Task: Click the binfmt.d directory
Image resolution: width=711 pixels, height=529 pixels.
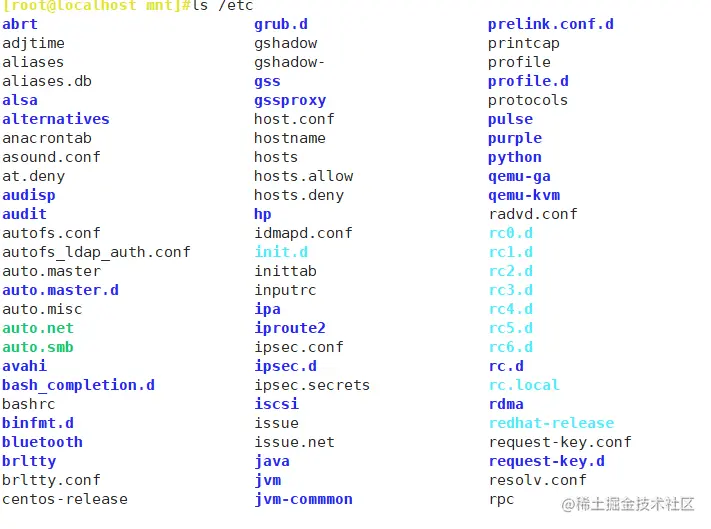Action: coord(38,423)
